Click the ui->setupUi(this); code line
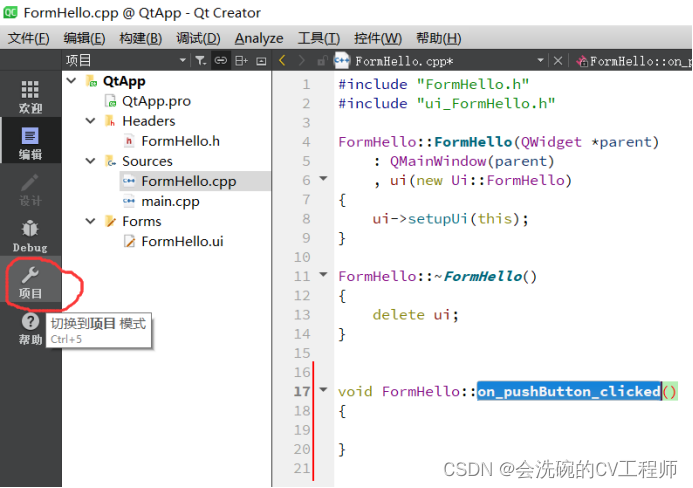693x488 pixels. tap(450, 219)
